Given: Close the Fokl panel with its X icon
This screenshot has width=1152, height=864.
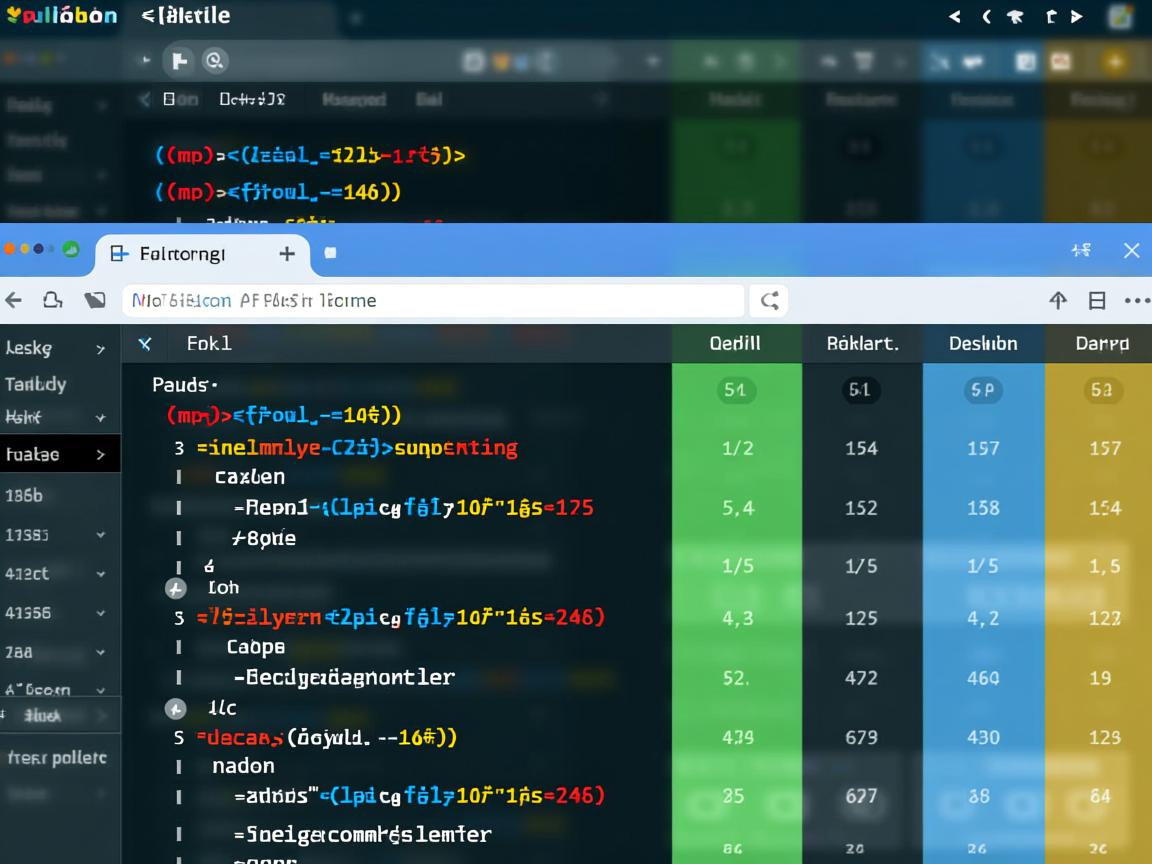Looking at the screenshot, I should tap(145, 344).
